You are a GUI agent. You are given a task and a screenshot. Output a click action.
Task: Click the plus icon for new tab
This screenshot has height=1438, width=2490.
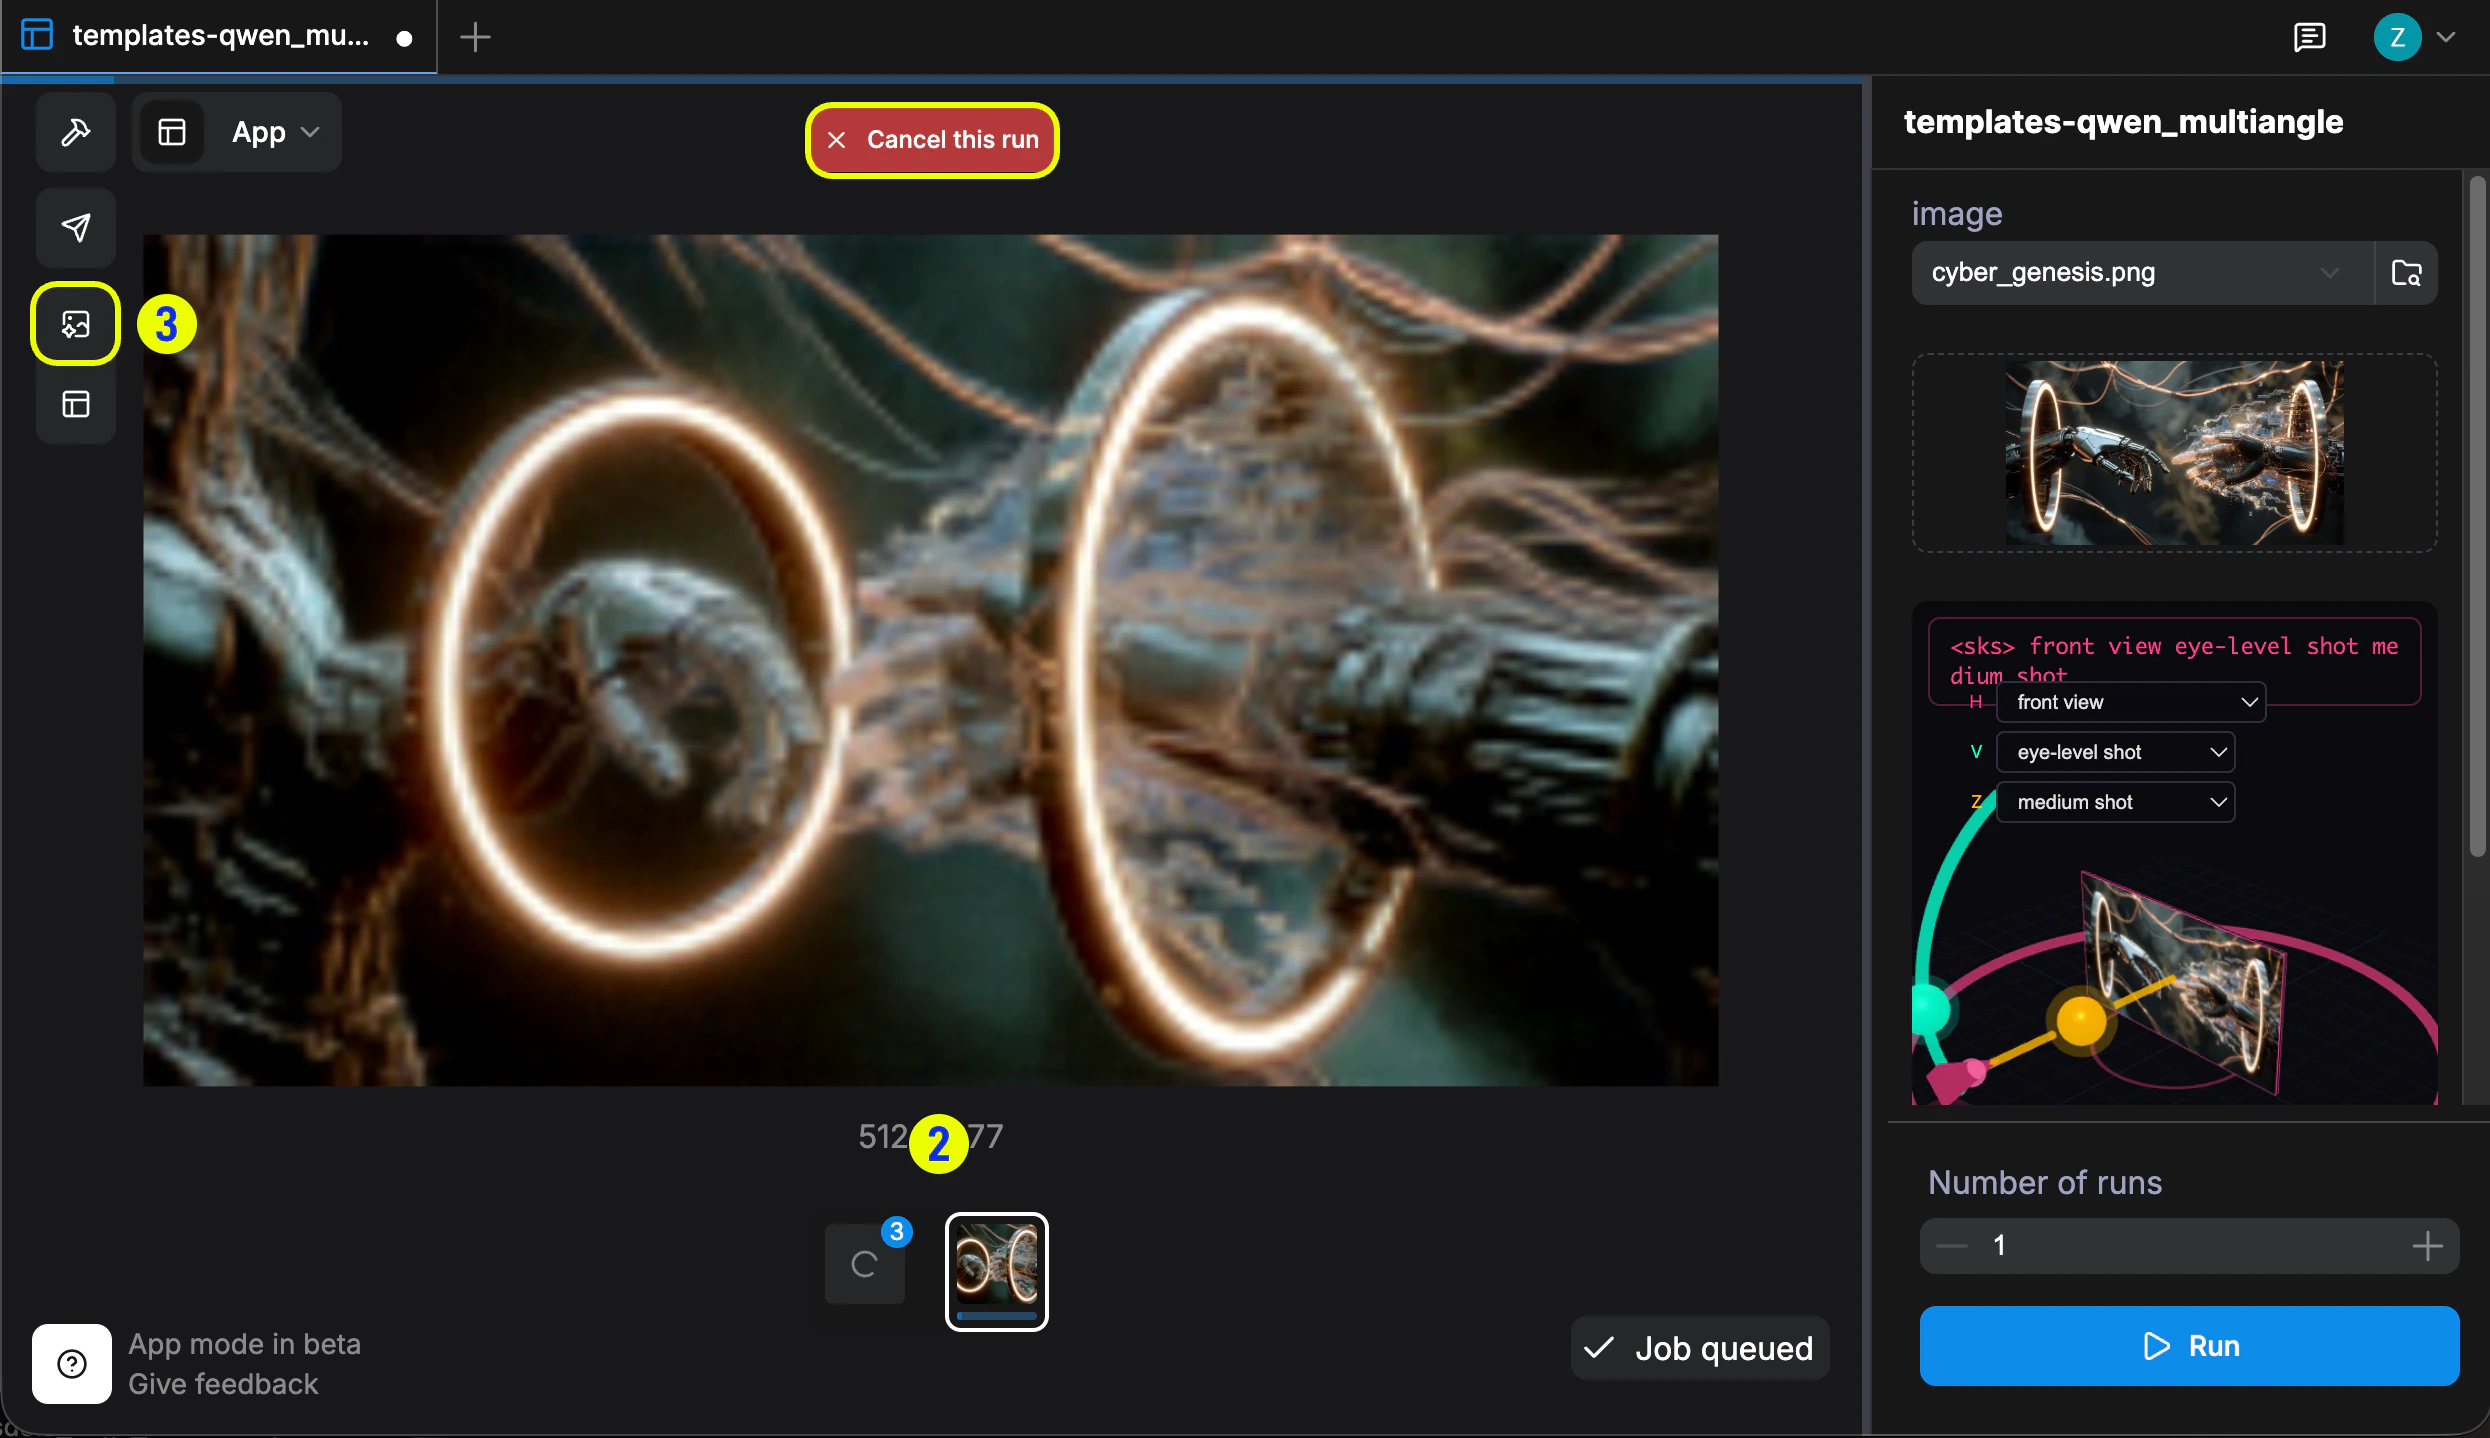(x=475, y=37)
